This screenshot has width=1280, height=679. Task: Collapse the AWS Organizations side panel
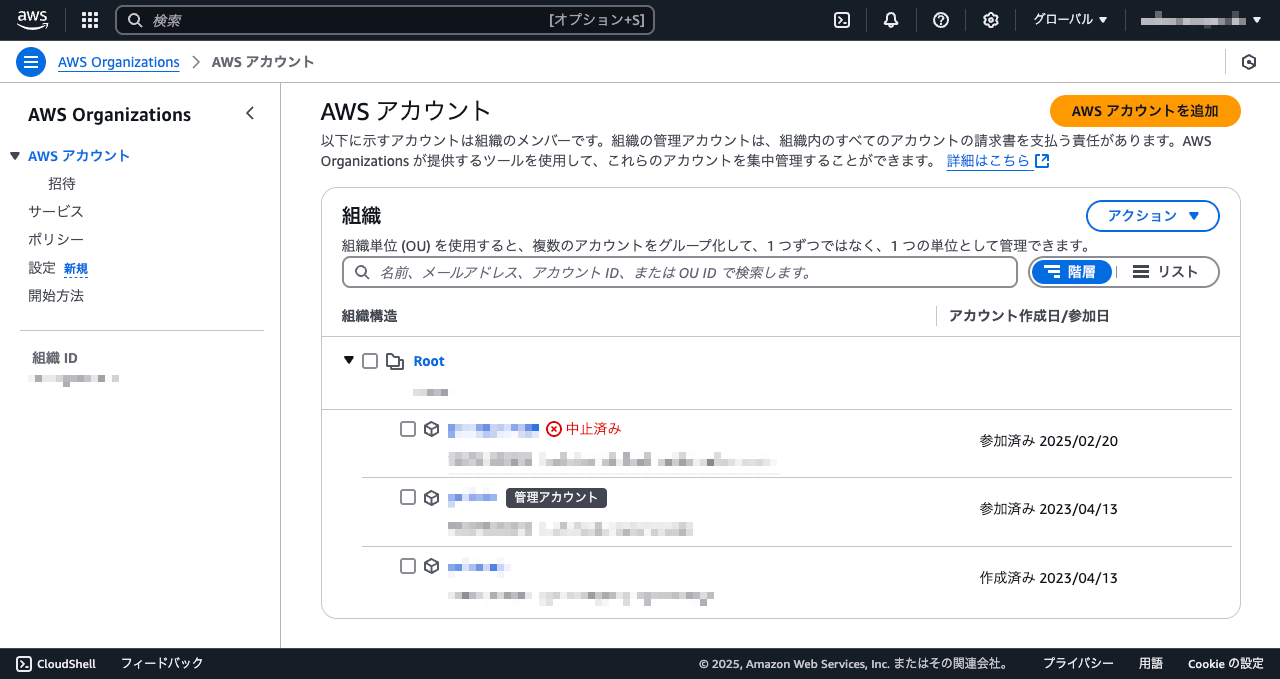click(250, 114)
